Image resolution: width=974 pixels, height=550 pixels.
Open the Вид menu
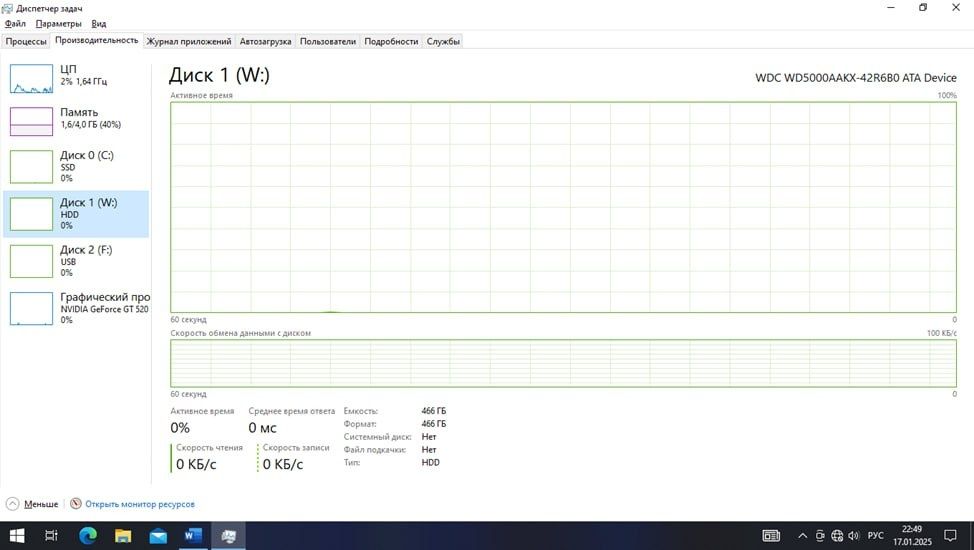(99, 24)
